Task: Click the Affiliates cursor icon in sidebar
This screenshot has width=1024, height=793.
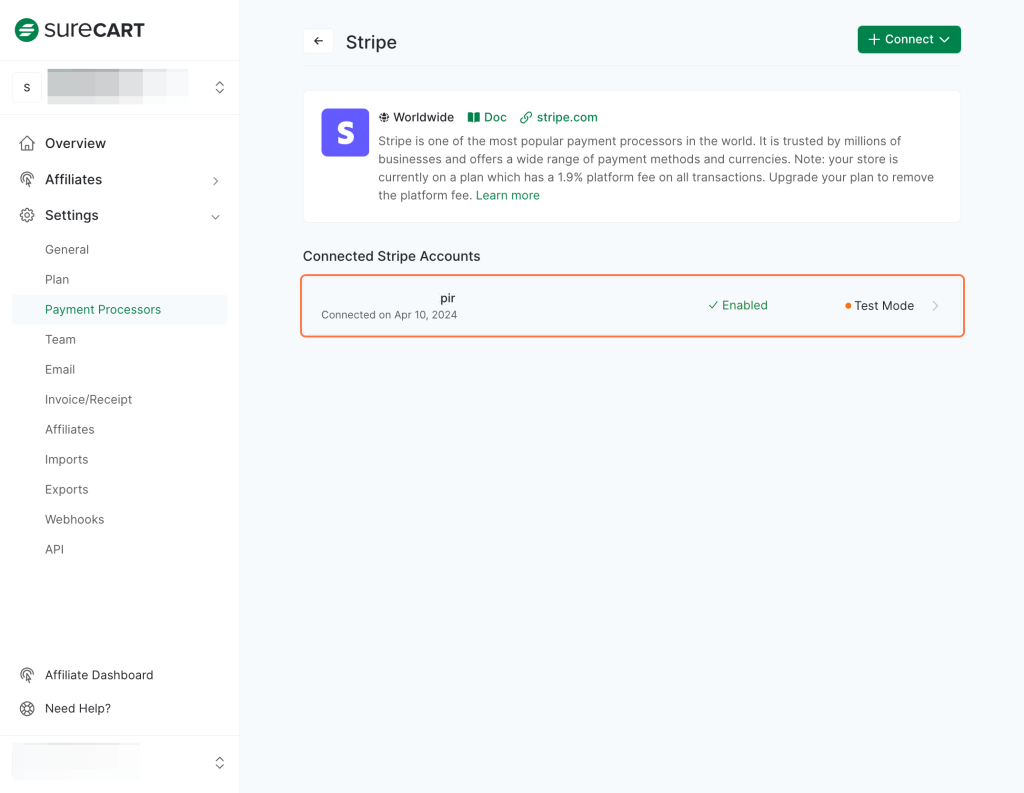Action: tap(27, 179)
